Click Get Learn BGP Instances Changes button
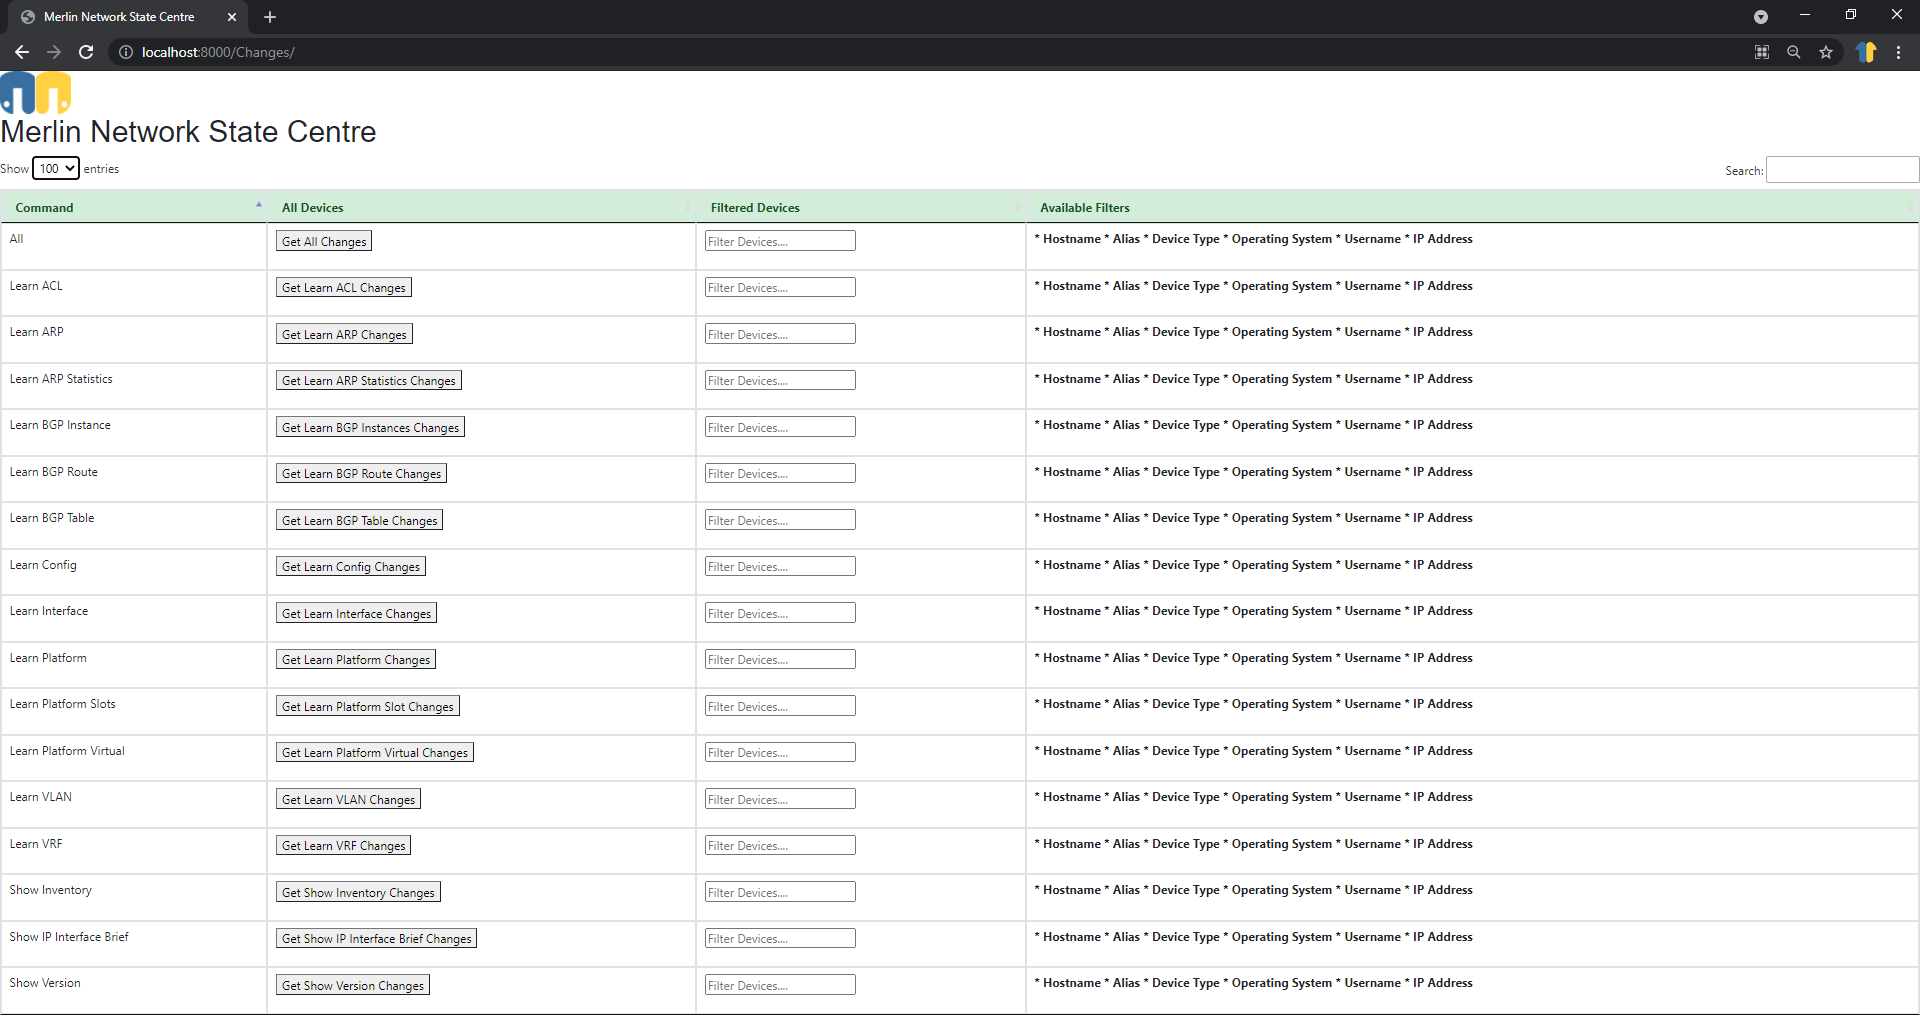1920x1017 pixels. coord(370,427)
